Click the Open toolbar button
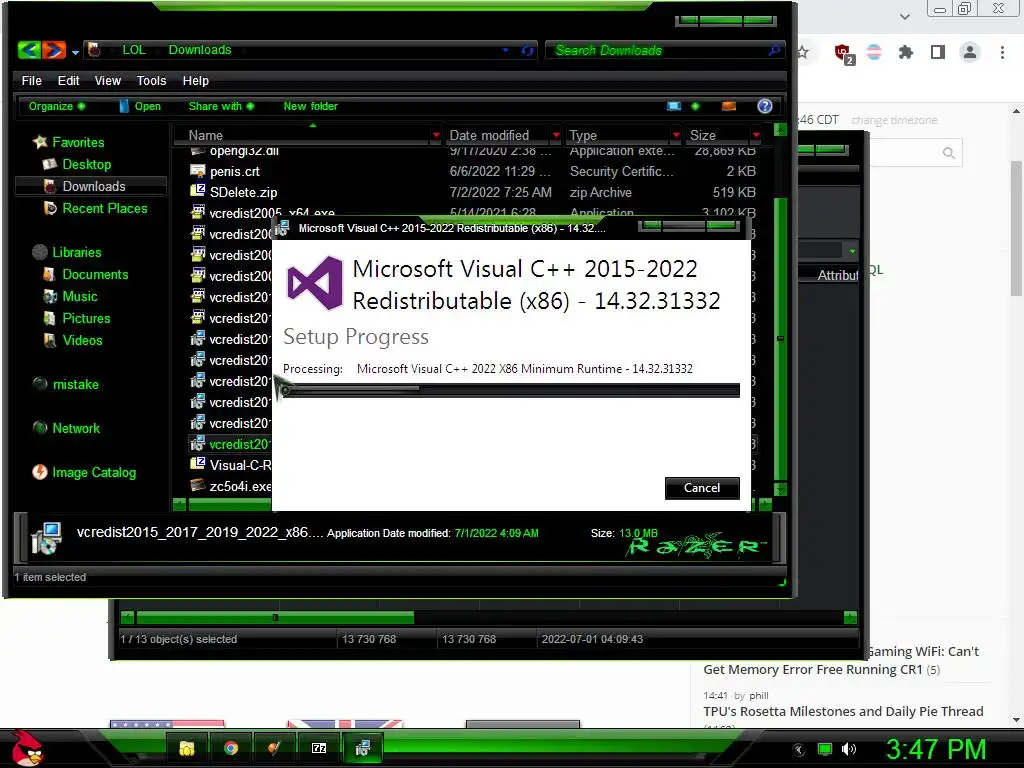1024x768 pixels. (140, 106)
